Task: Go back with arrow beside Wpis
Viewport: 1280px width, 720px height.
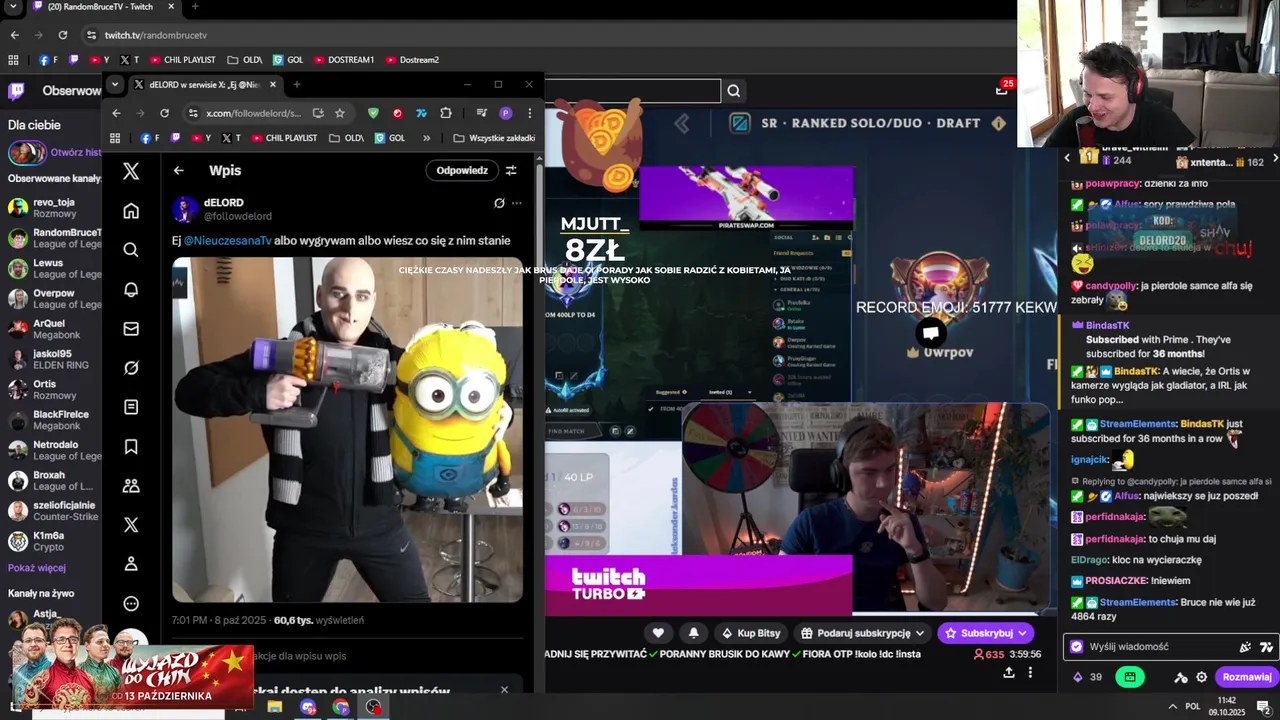Action: [178, 170]
